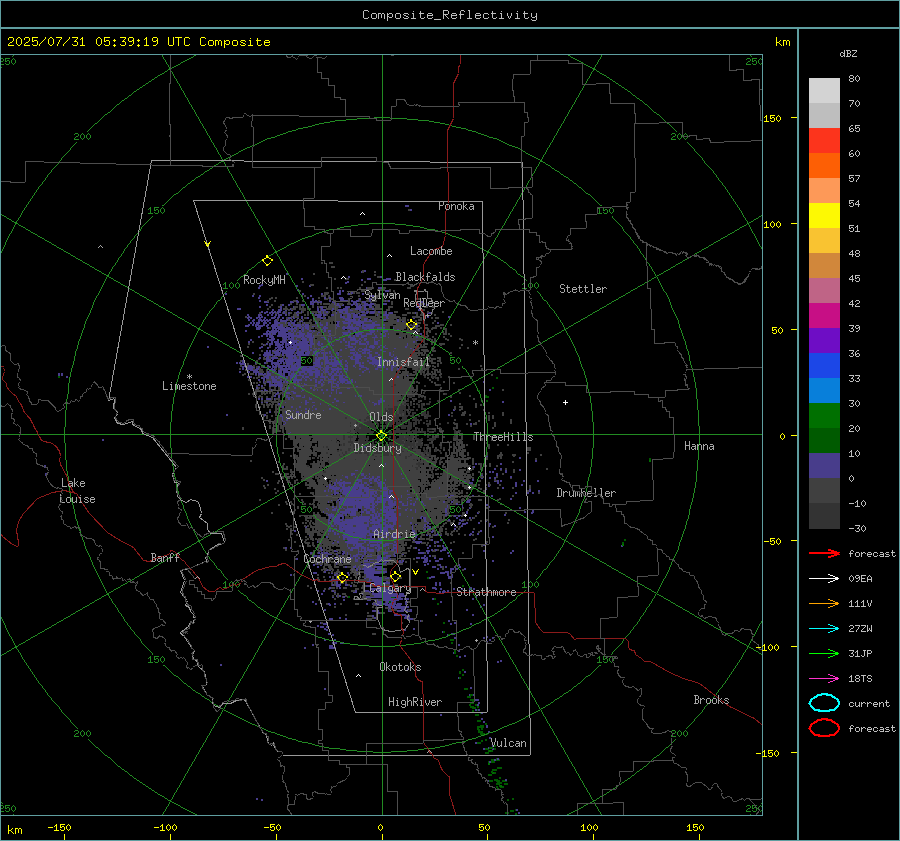Click the Airdrie city label
The width and height of the screenshot is (900, 841).
coord(394,534)
